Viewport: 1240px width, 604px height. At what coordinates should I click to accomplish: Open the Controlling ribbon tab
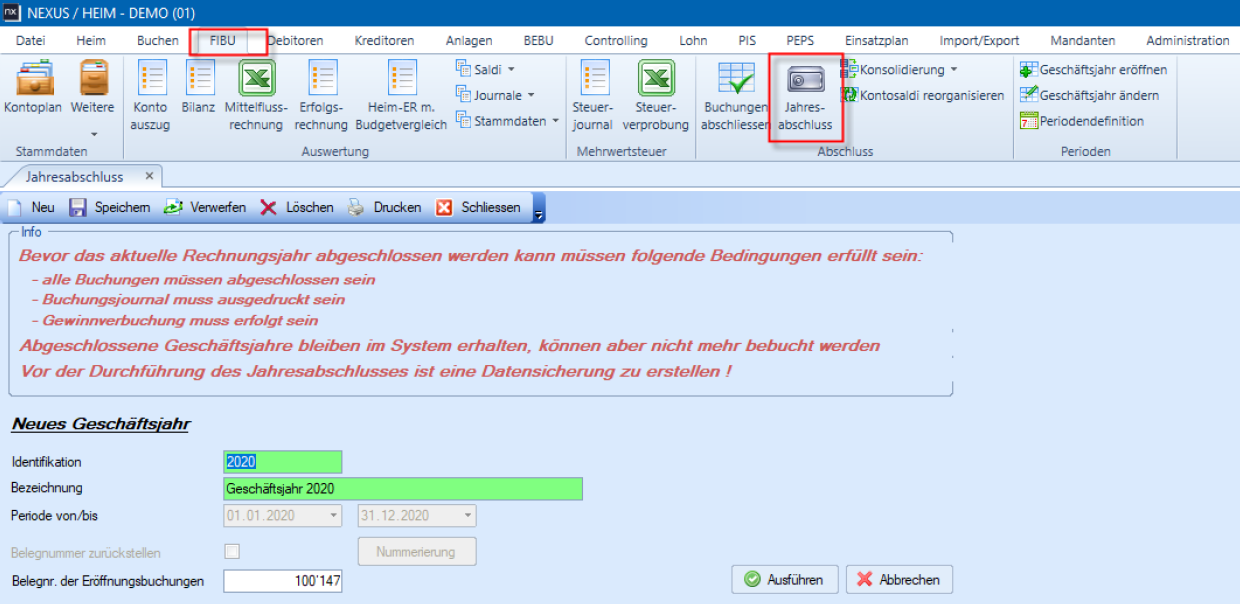616,41
